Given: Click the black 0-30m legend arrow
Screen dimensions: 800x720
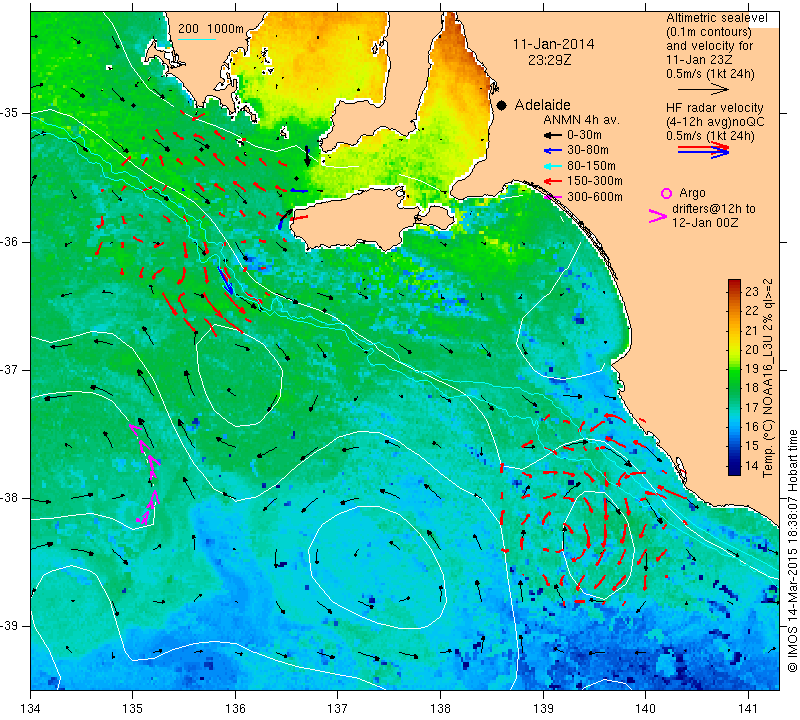Looking at the screenshot, I should (552, 135).
